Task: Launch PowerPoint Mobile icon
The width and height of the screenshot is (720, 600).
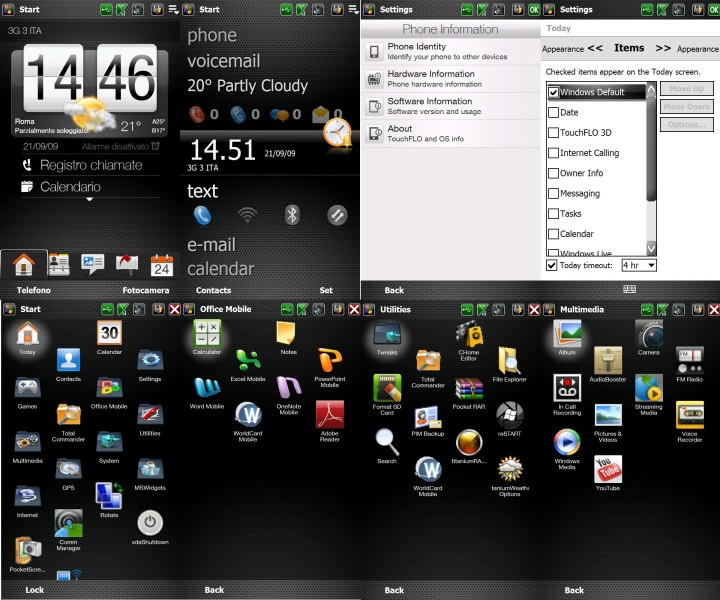Action: click(x=329, y=360)
